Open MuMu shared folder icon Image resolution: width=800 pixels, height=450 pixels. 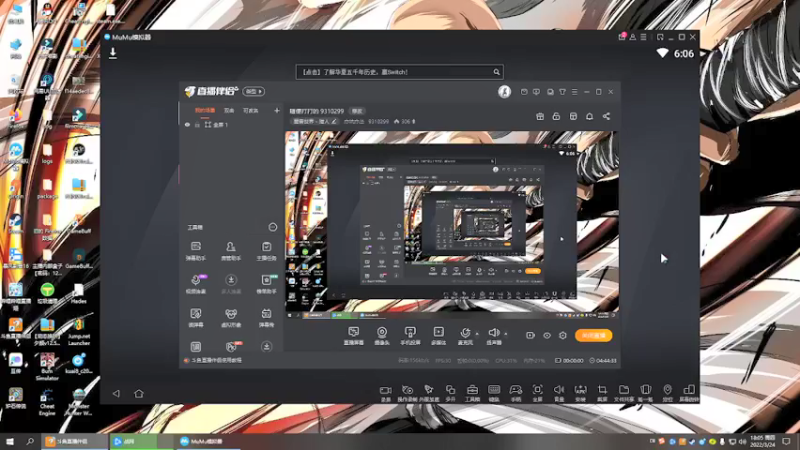point(623,393)
